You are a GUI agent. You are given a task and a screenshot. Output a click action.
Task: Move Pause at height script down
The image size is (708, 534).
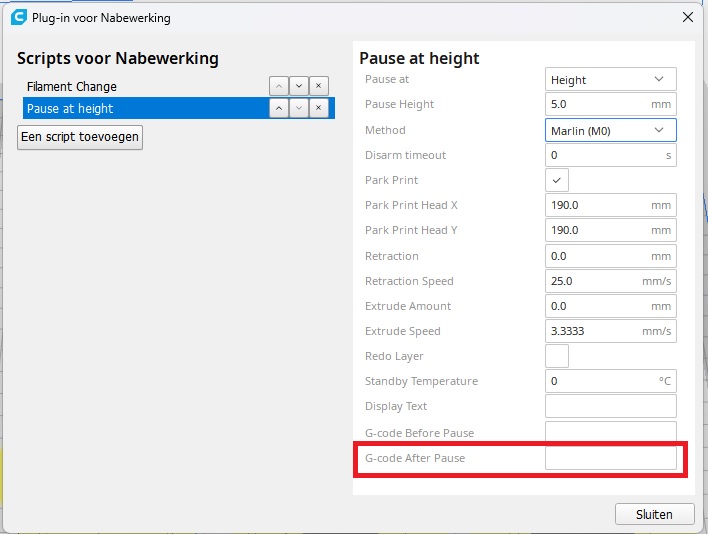coord(298,108)
